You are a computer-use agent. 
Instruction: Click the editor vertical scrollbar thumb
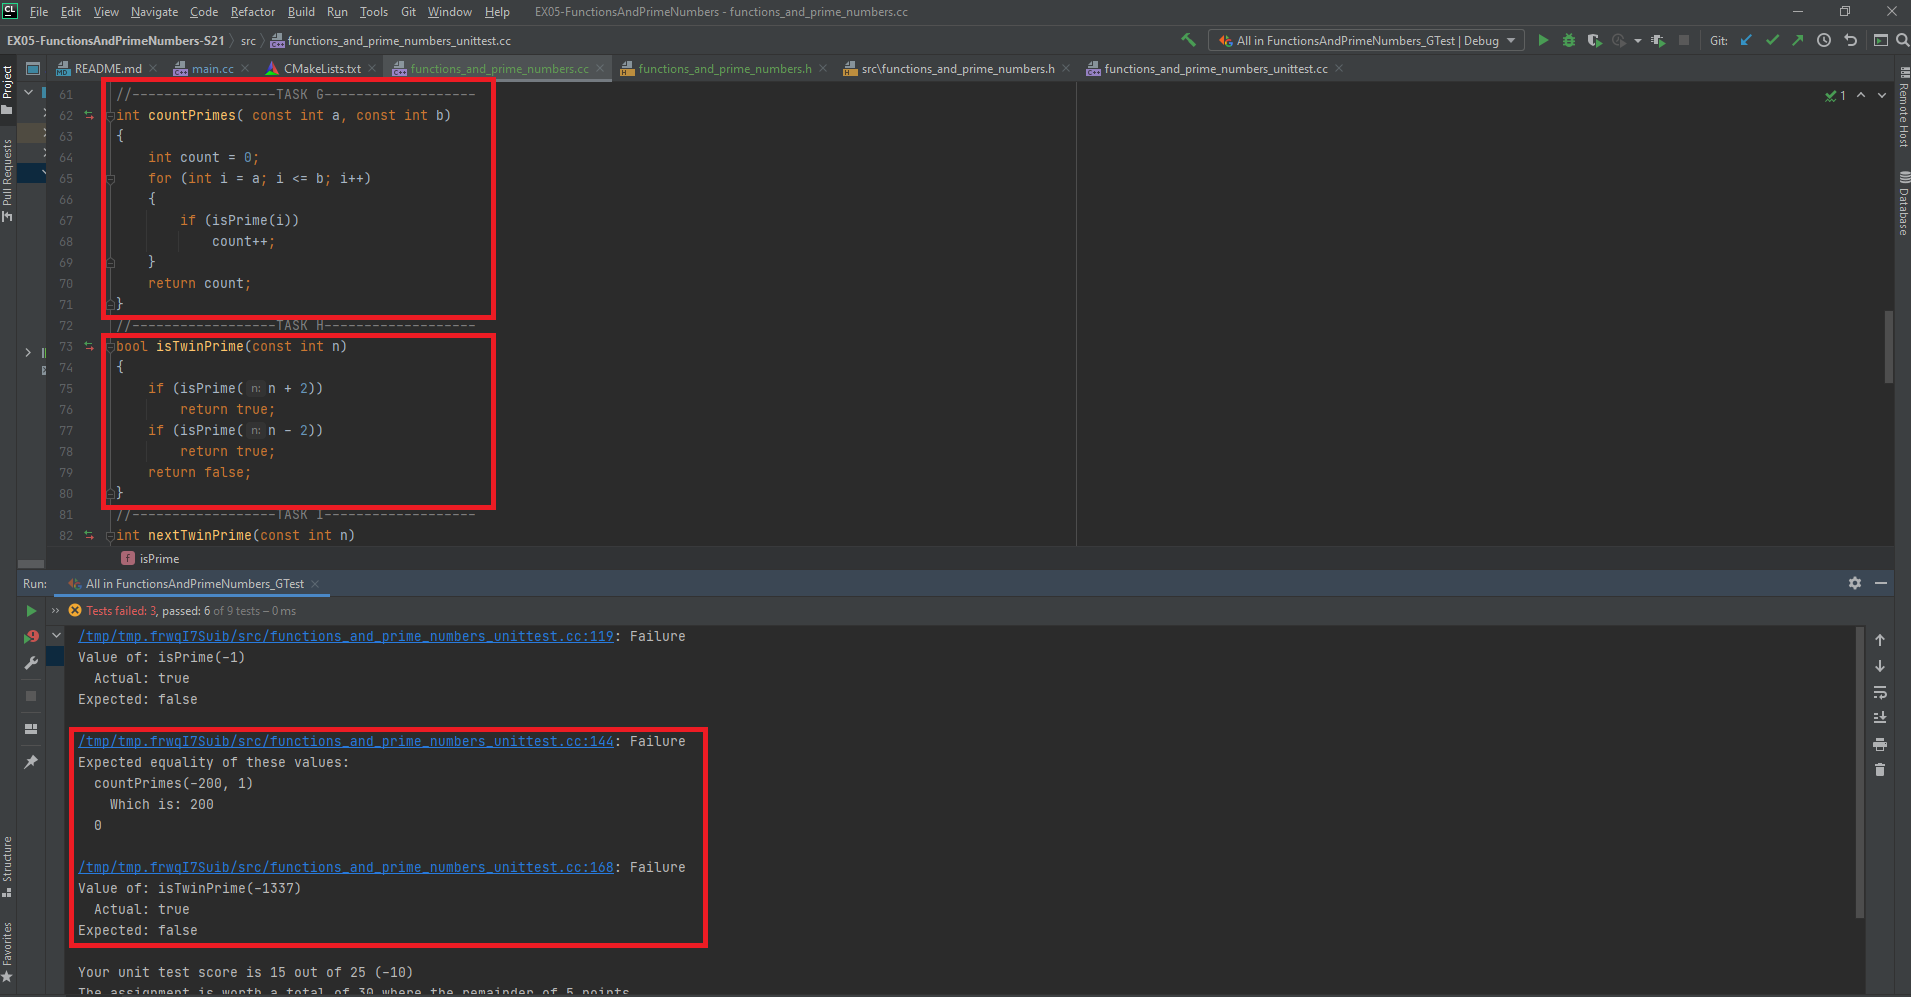[1888, 347]
